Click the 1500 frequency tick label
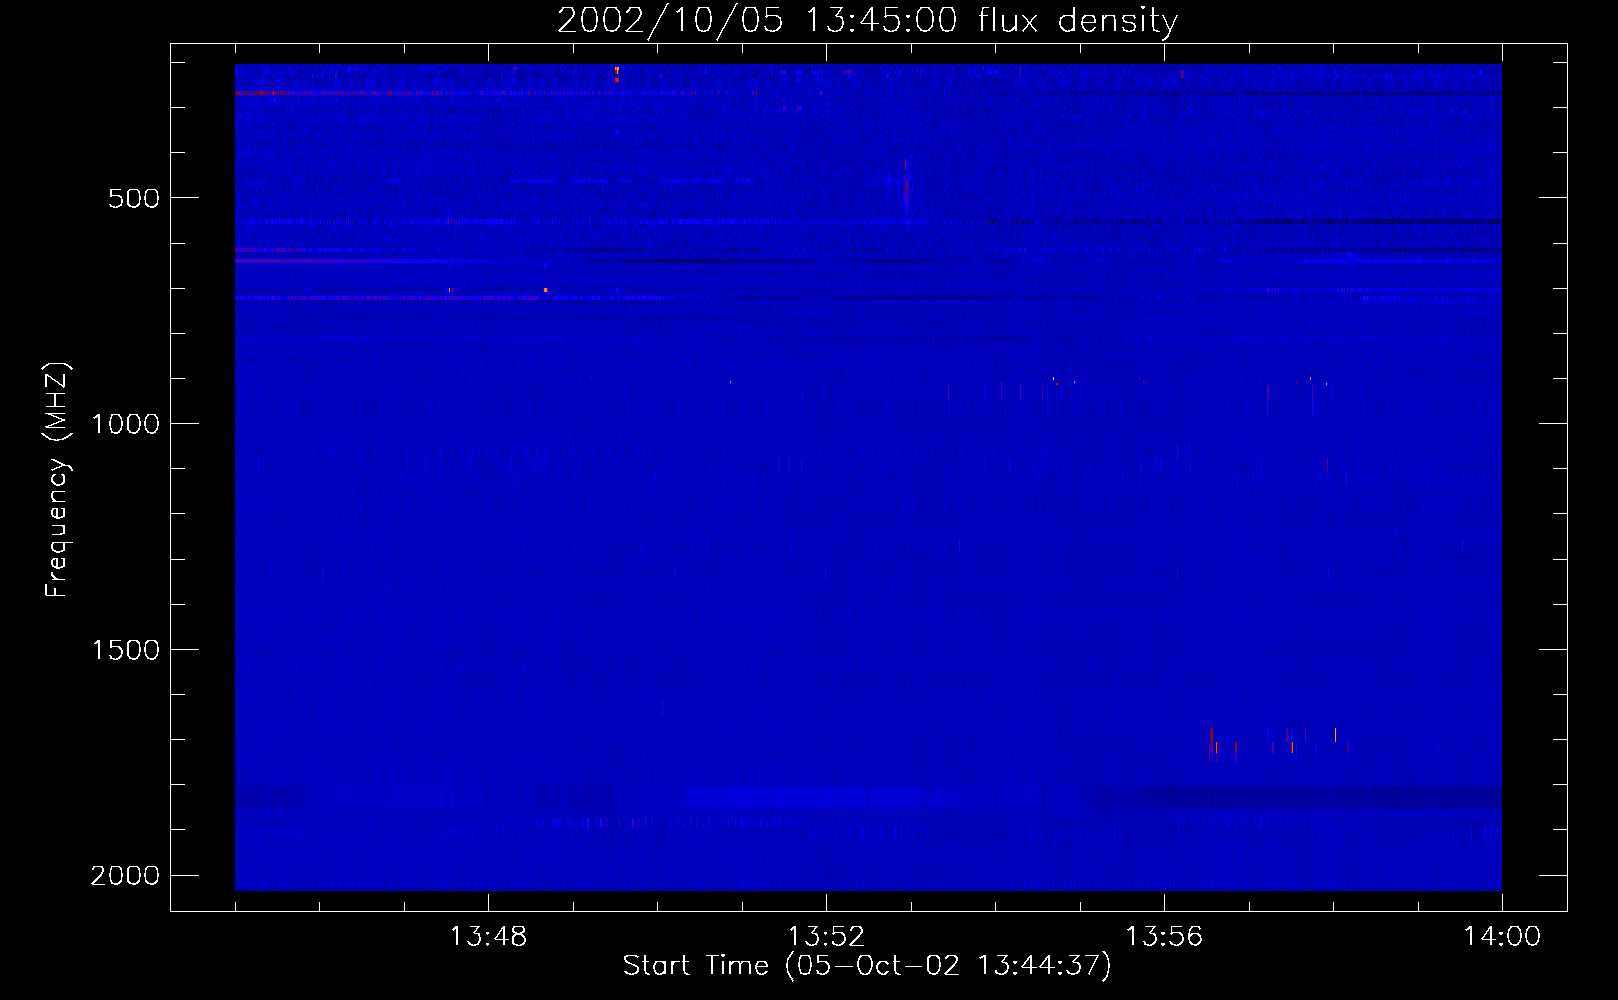Screen dimensions: 1618x1000 point(125,650)
